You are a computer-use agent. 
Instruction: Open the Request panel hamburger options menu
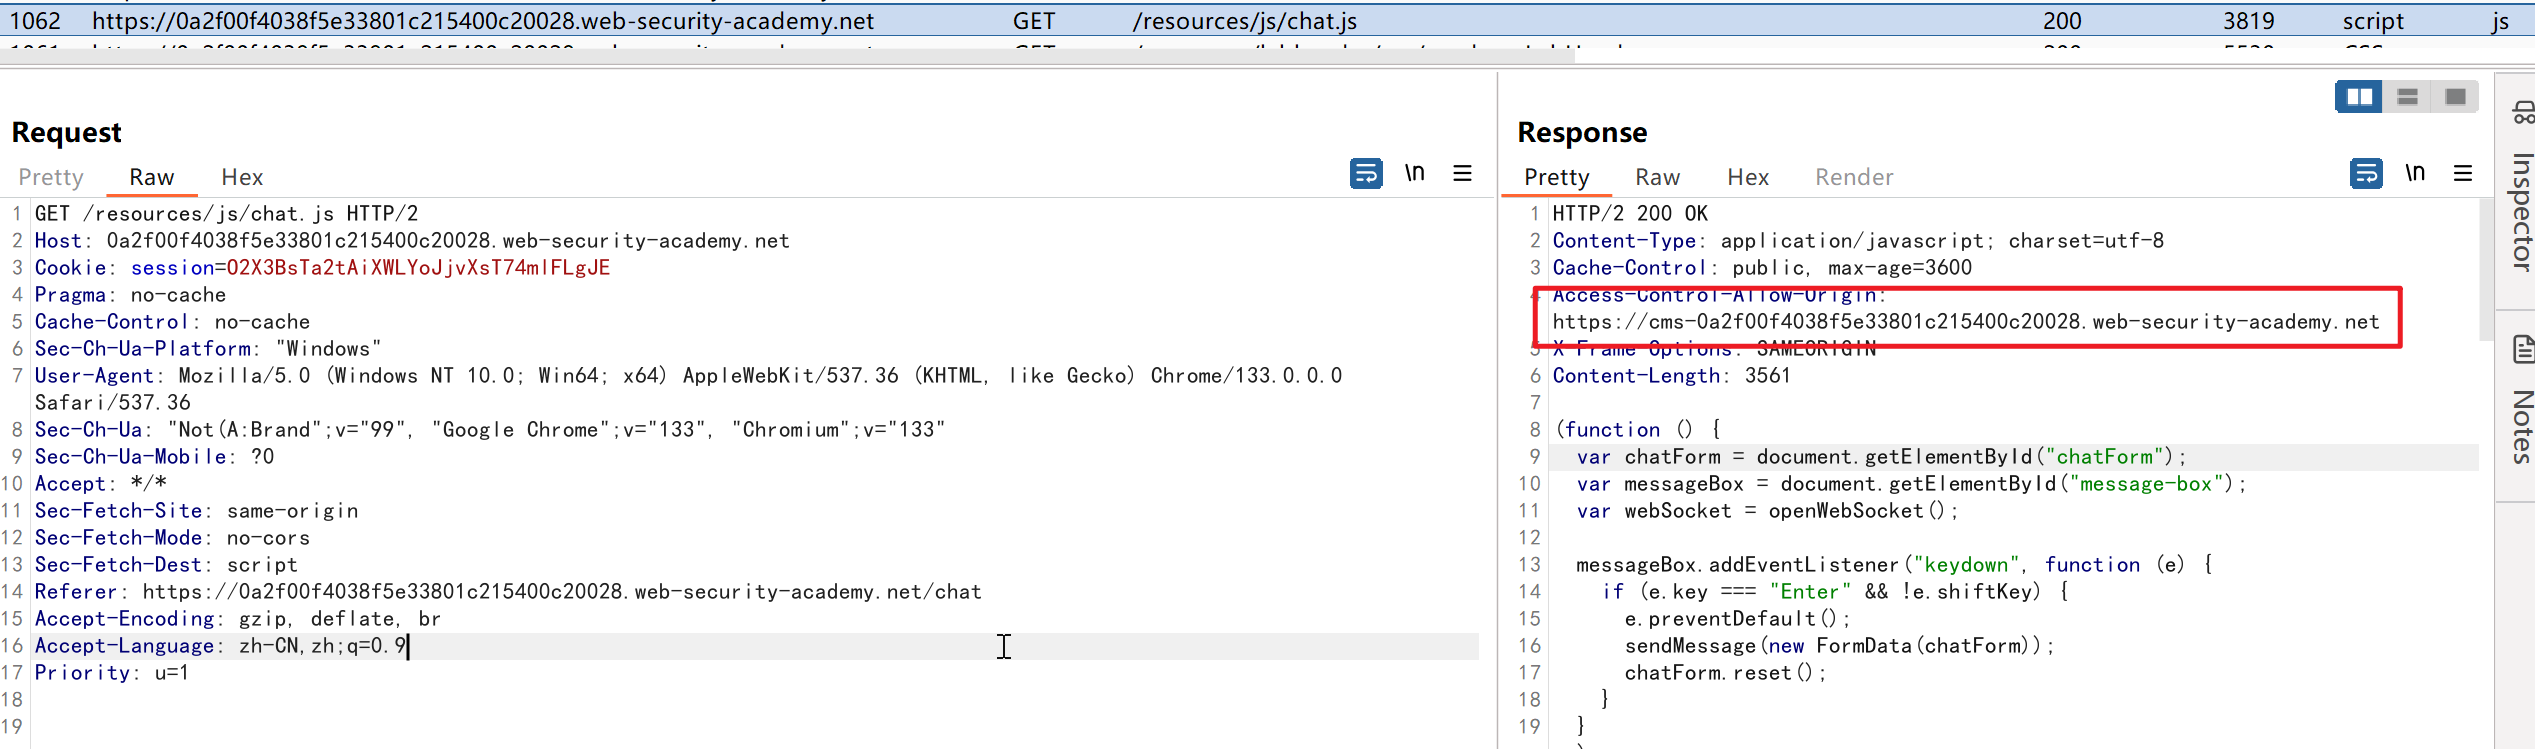(1462, 174)
